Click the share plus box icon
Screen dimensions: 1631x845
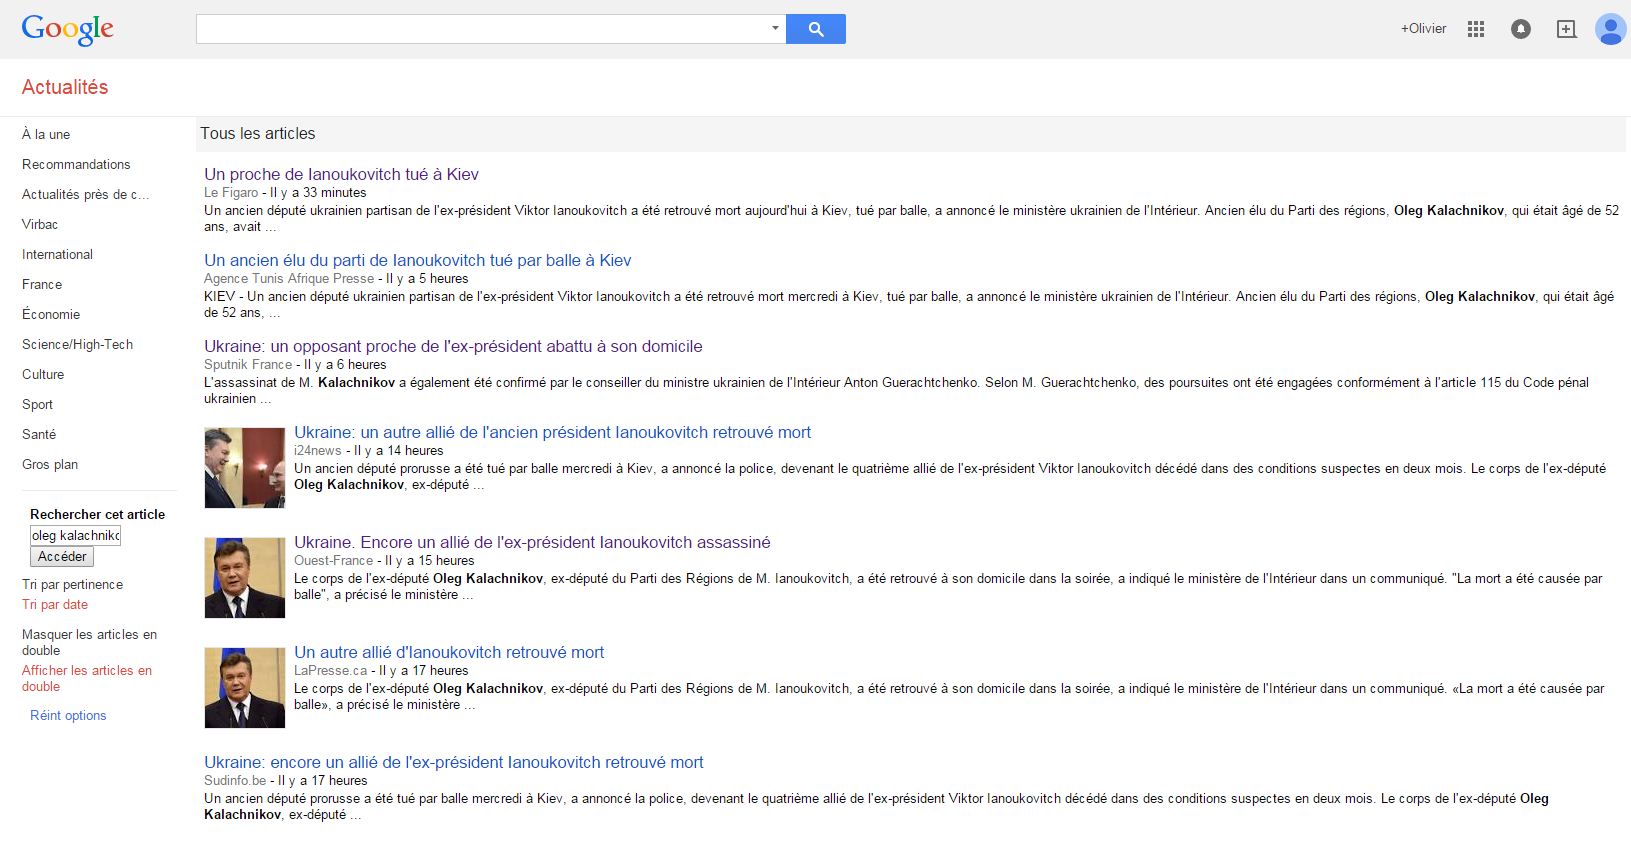click(1566, 29)
